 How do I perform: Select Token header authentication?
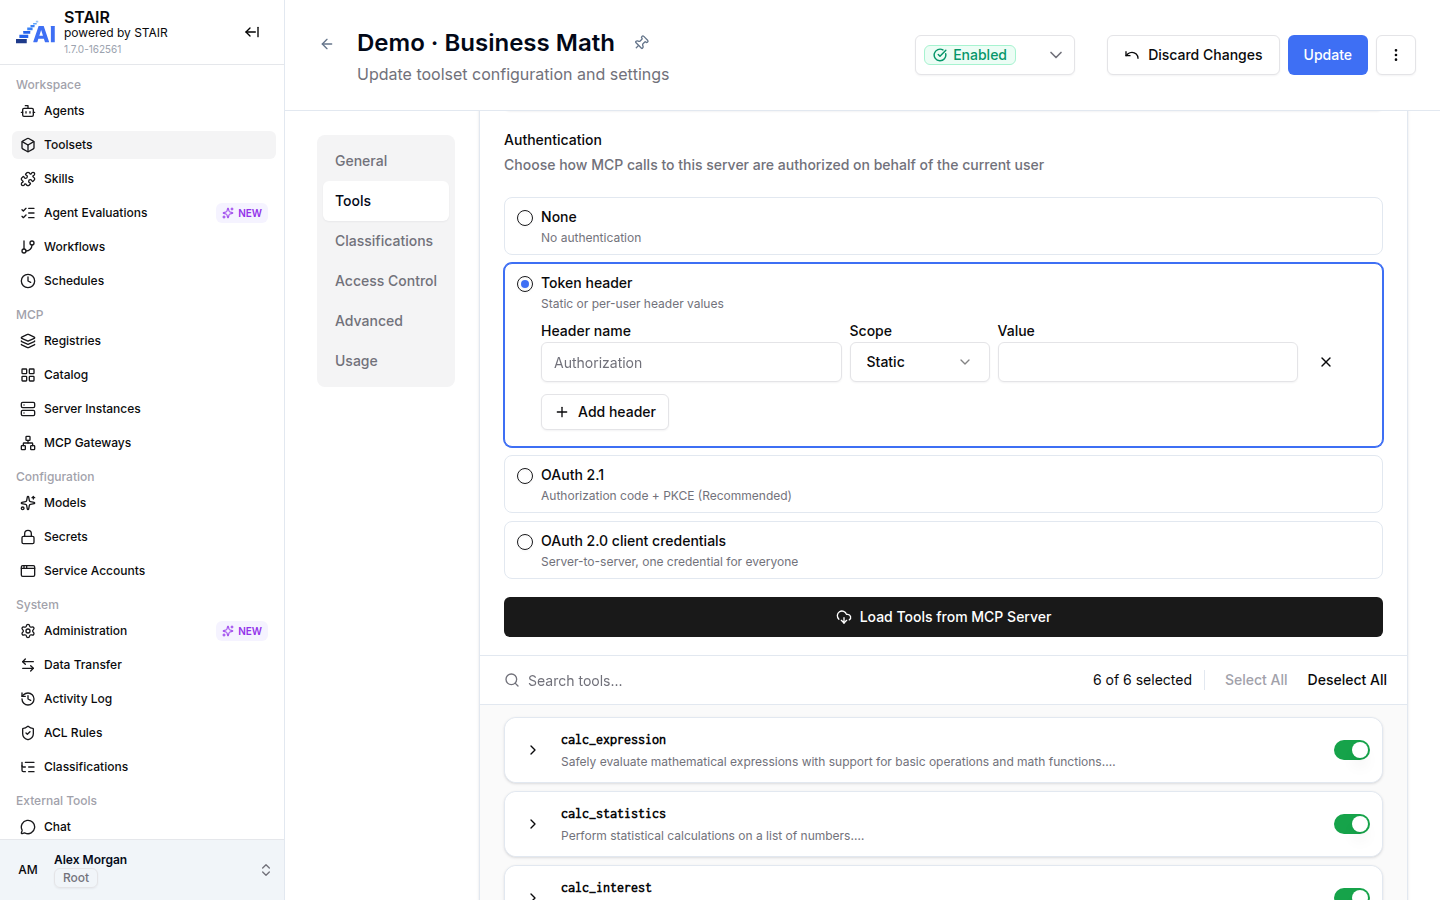tap(525, 284)
